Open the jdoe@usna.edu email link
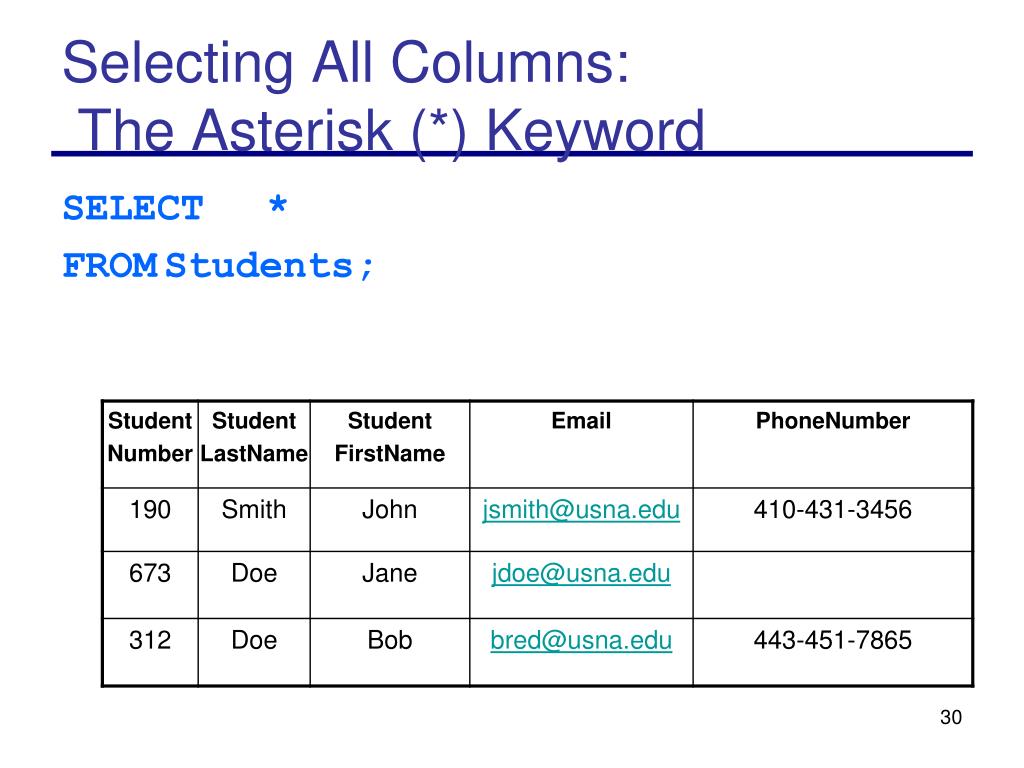Screen dimensions: 1024x768 (581, 574)
